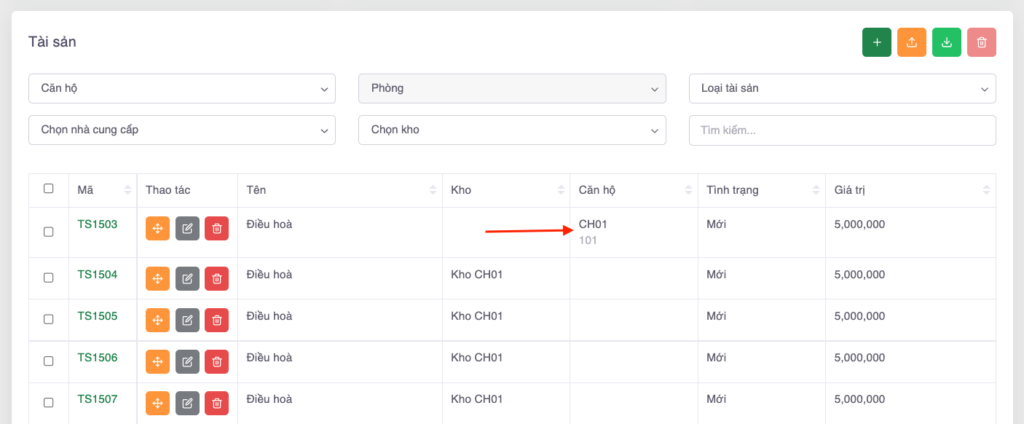Select the checkbox for row TS1506
Screen dimensions: 1024x424
48,360
